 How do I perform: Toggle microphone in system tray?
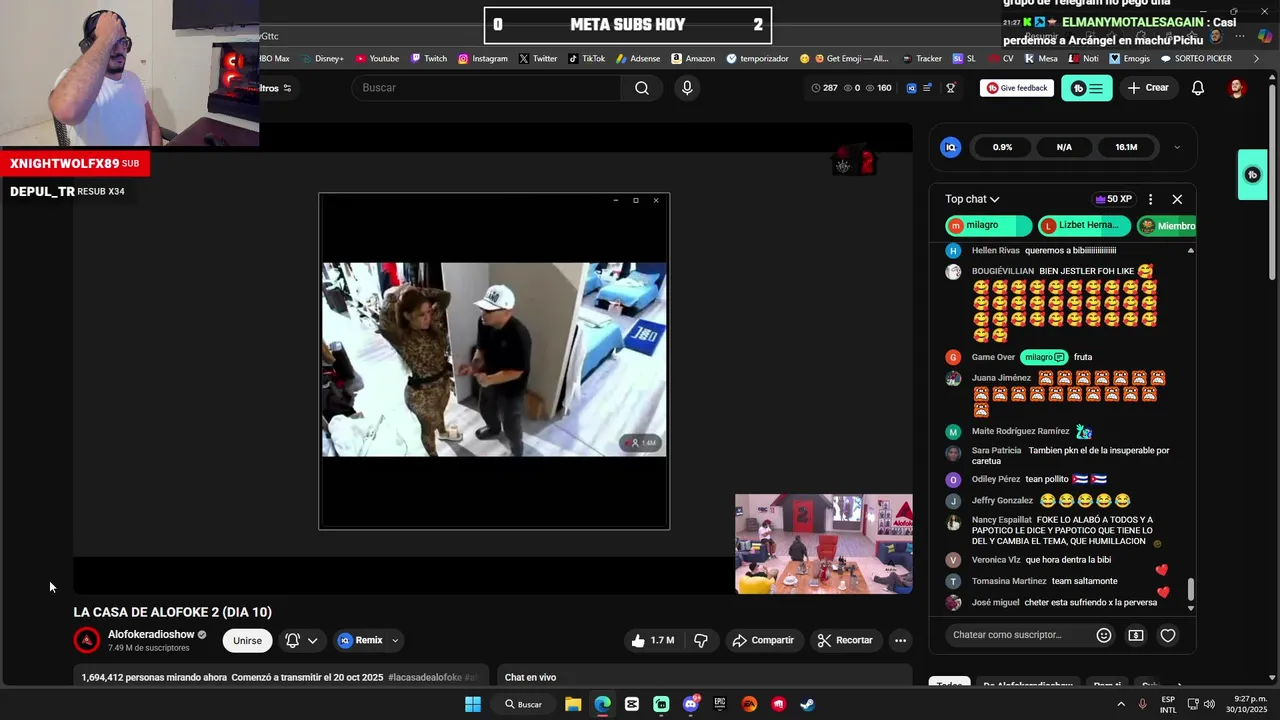click(1142, 704)
